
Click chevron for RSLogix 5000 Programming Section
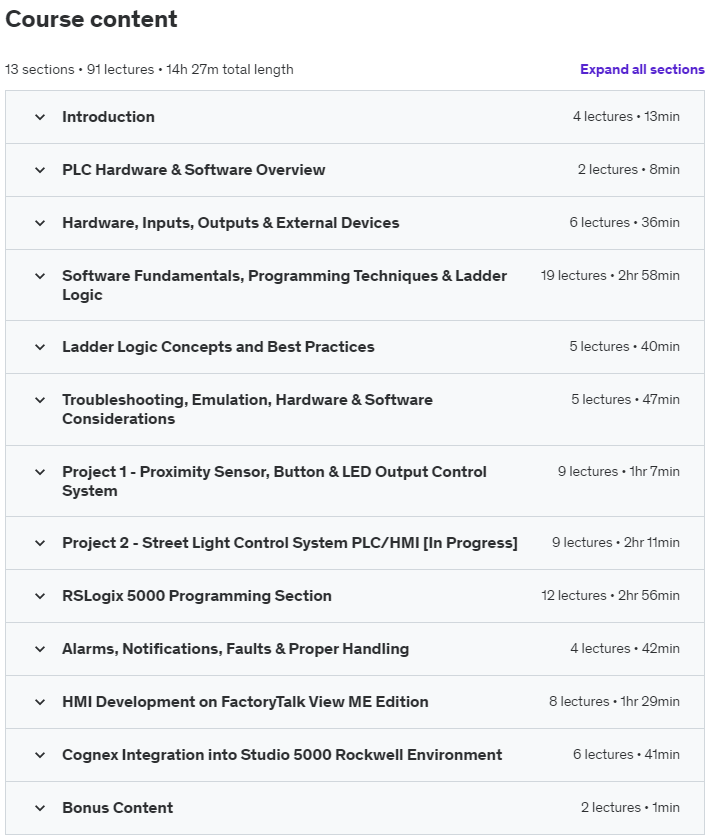[x=40, y=596]
